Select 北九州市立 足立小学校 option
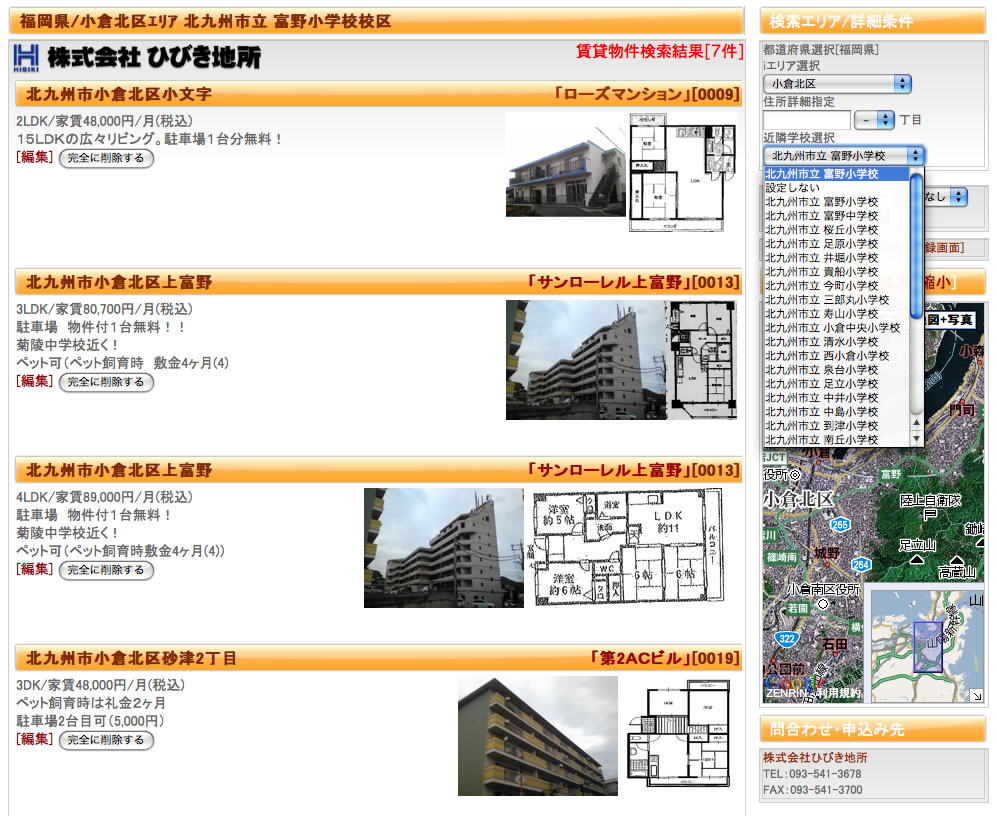This screenshot has height=816, width=997. click(836, 384)
